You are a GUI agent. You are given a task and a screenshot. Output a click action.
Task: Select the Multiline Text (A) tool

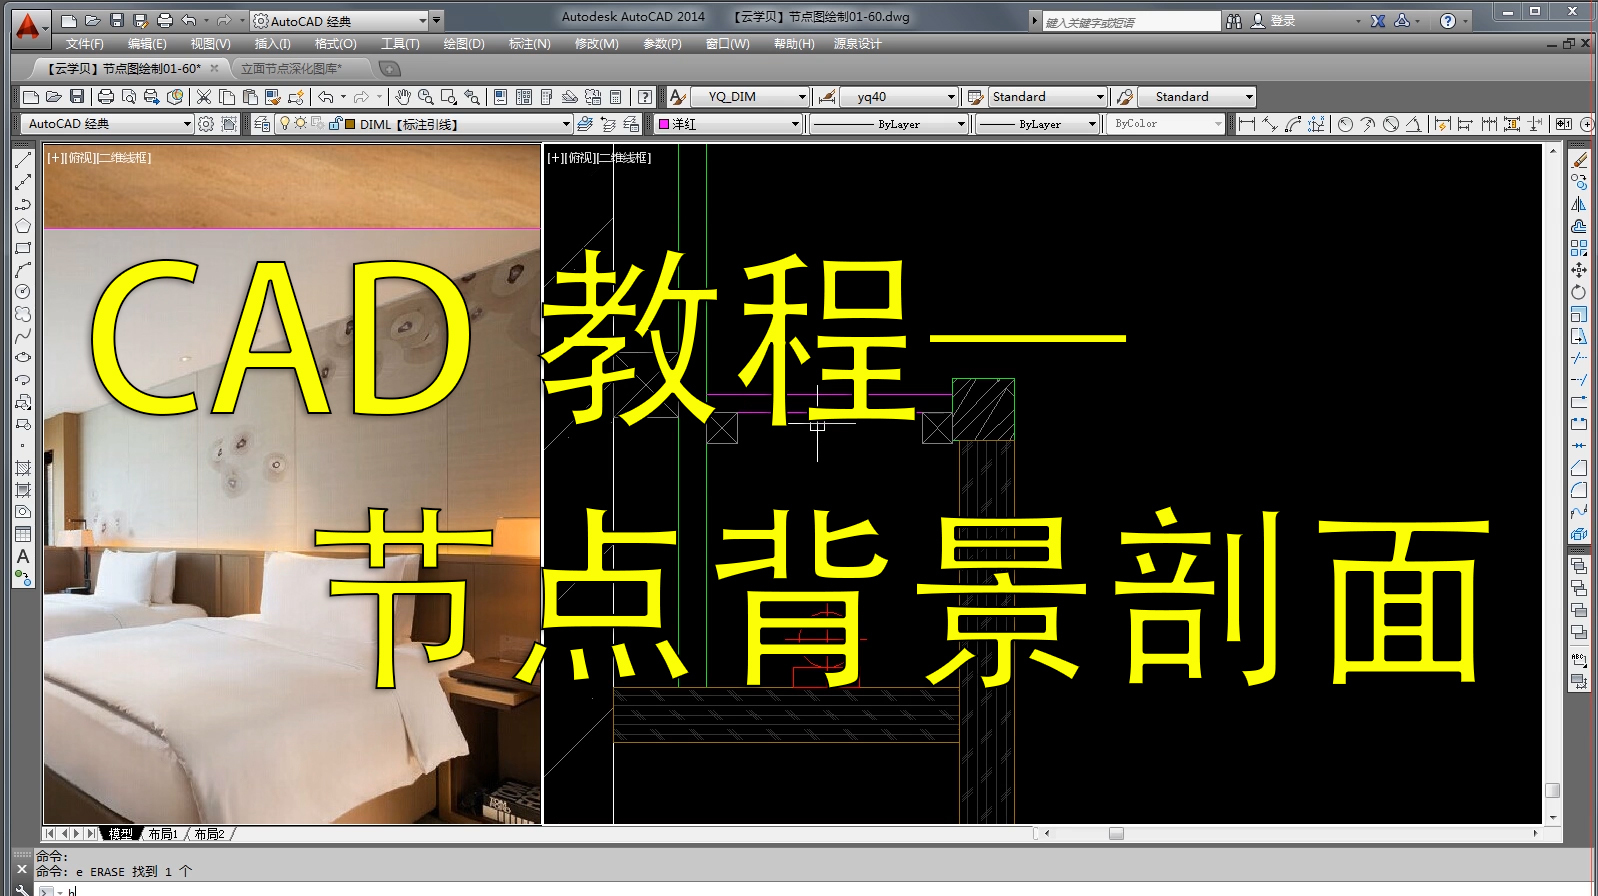23,556
